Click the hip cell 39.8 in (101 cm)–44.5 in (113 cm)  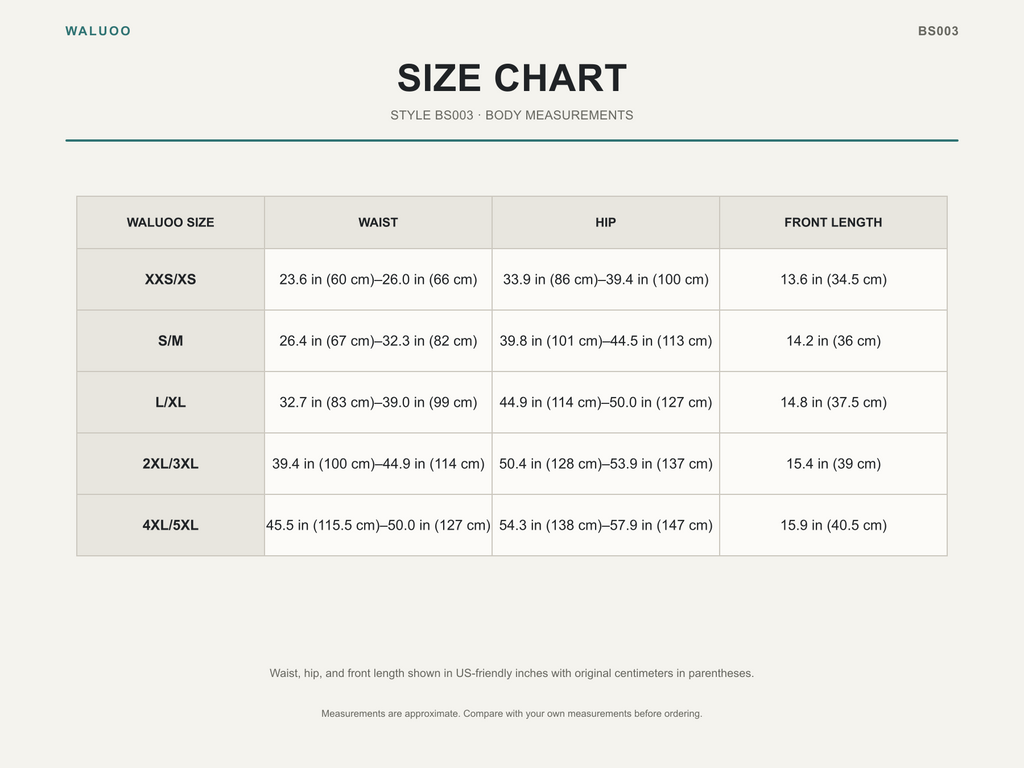click(605, 341)
